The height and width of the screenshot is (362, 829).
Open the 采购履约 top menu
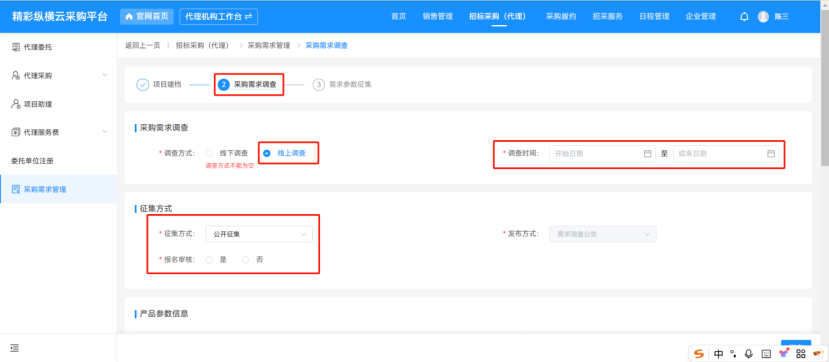561,16
